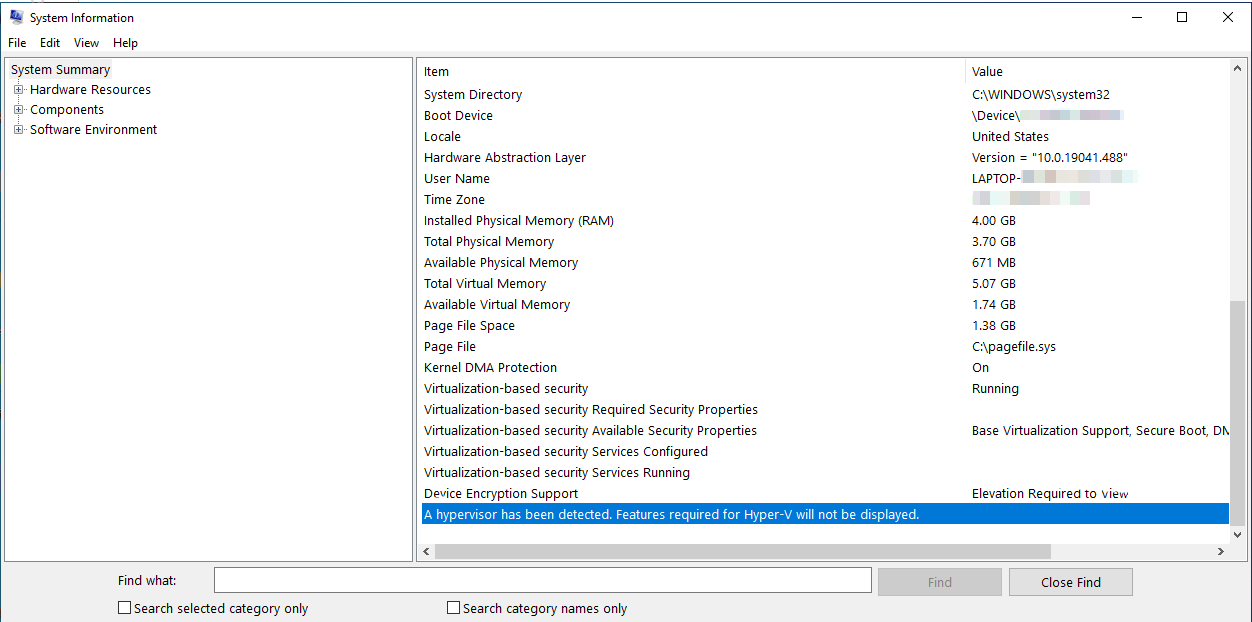Click the Close Find button
Viewport: 1252px width, 622px height.
point(1071,582)
